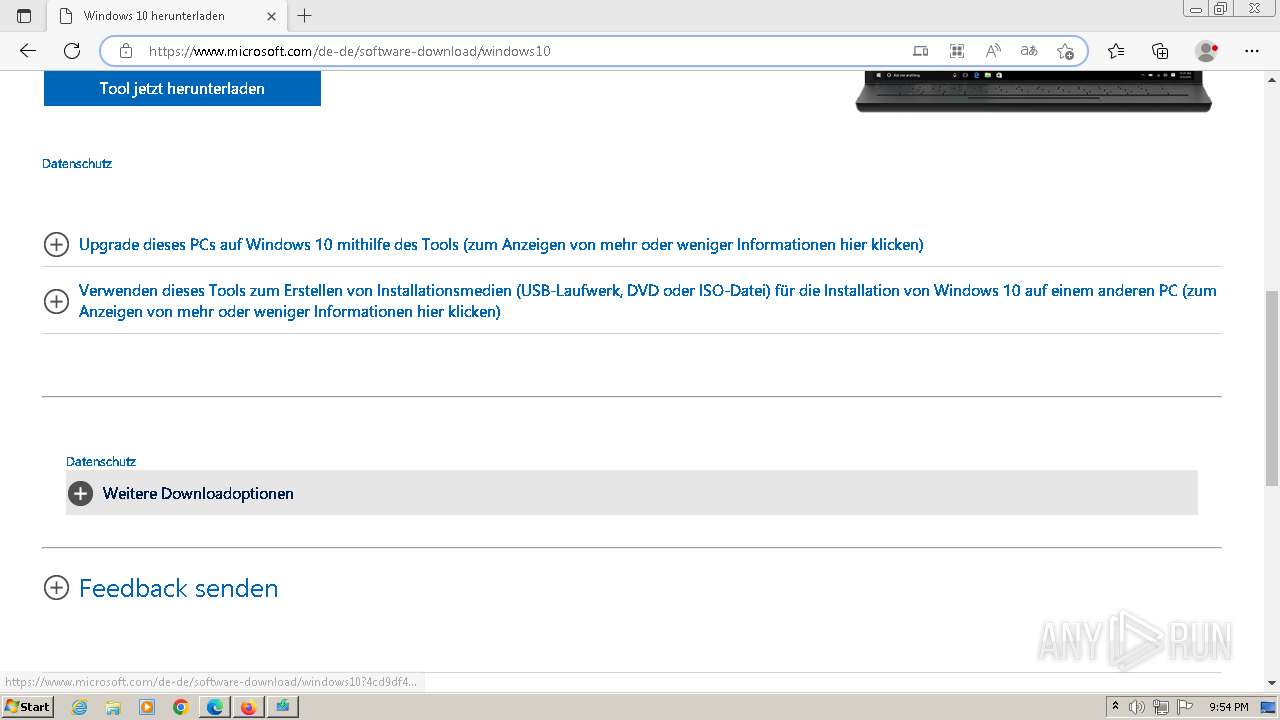Open the volume control tray icon

[1137, 707]
